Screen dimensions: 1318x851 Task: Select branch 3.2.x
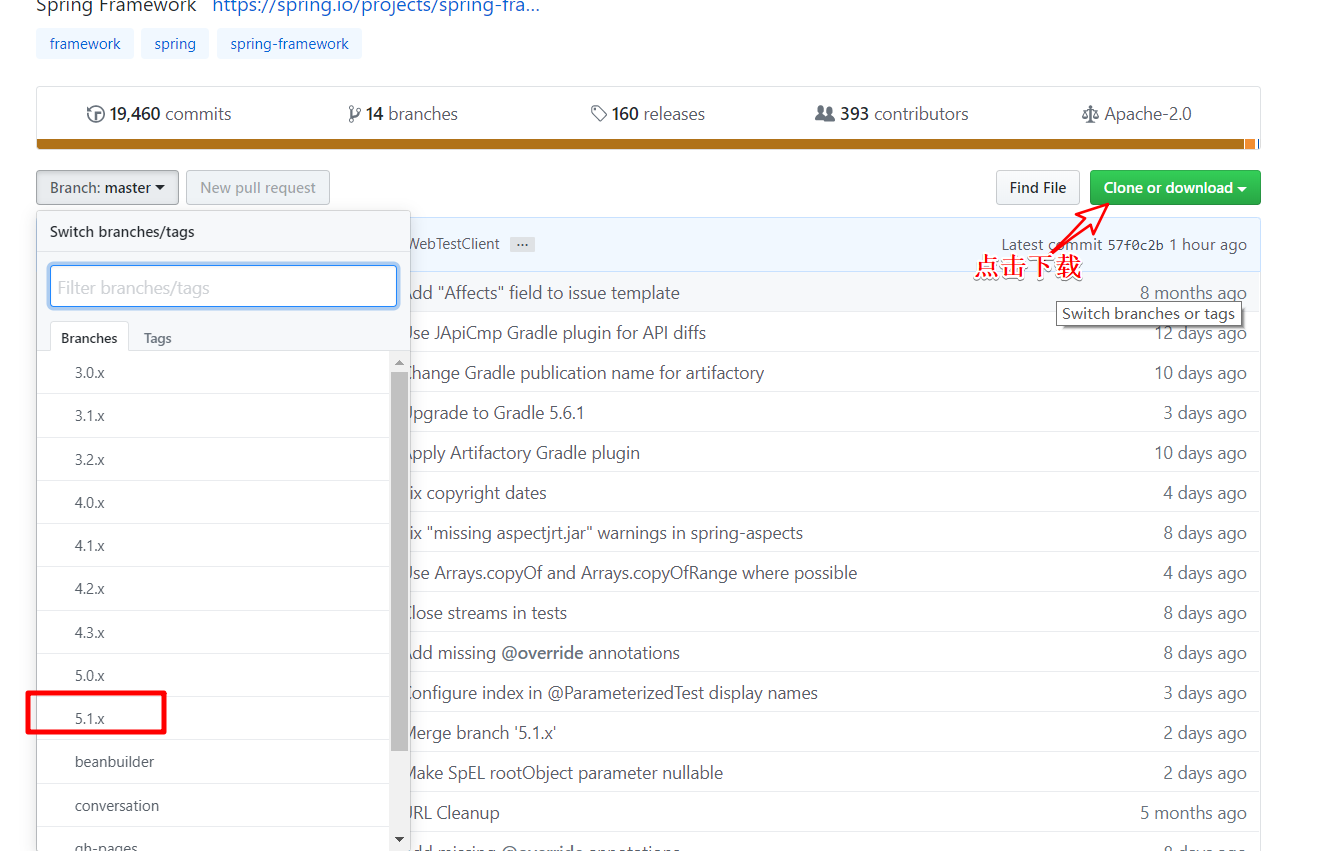213,459
